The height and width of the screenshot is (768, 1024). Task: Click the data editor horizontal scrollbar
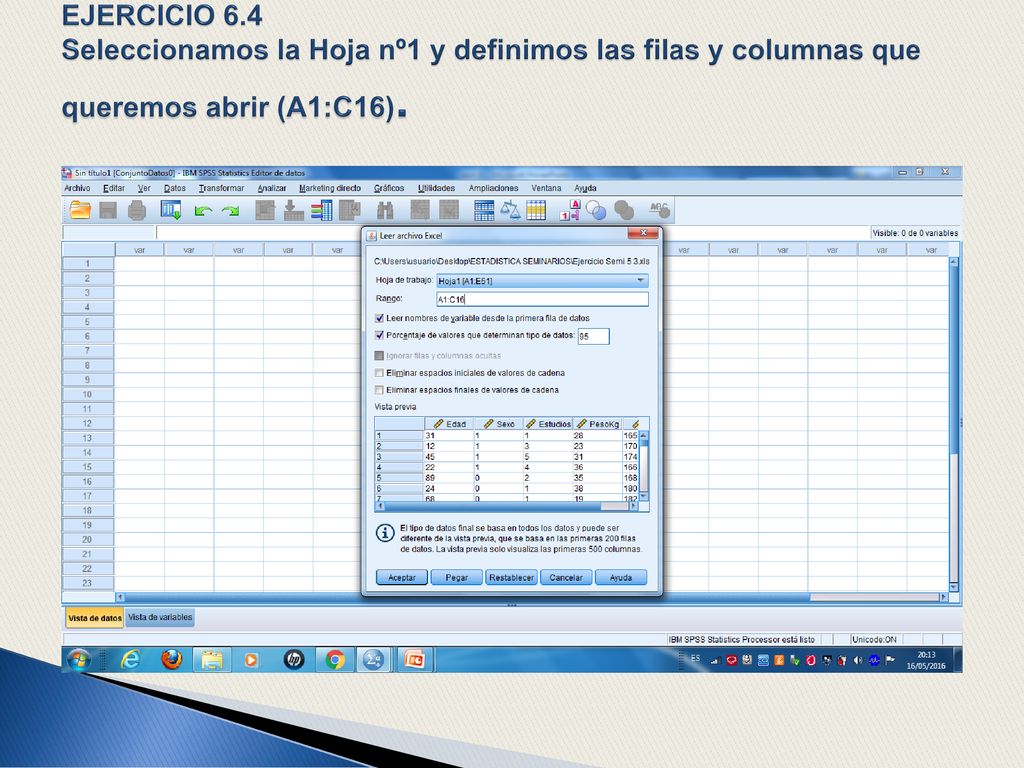(532, 597)
